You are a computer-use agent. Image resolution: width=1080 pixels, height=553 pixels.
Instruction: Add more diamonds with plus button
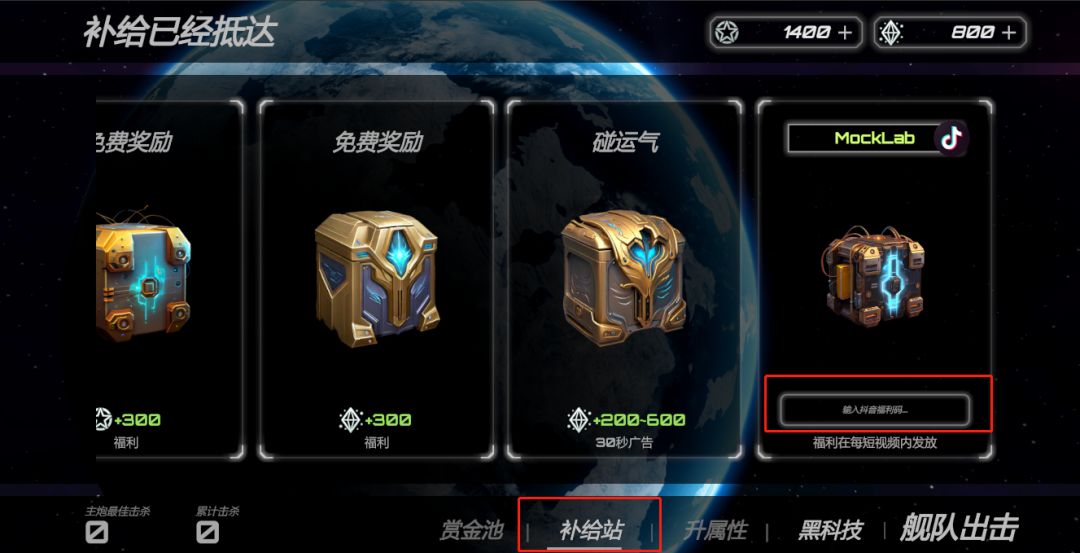[1009, 32]
